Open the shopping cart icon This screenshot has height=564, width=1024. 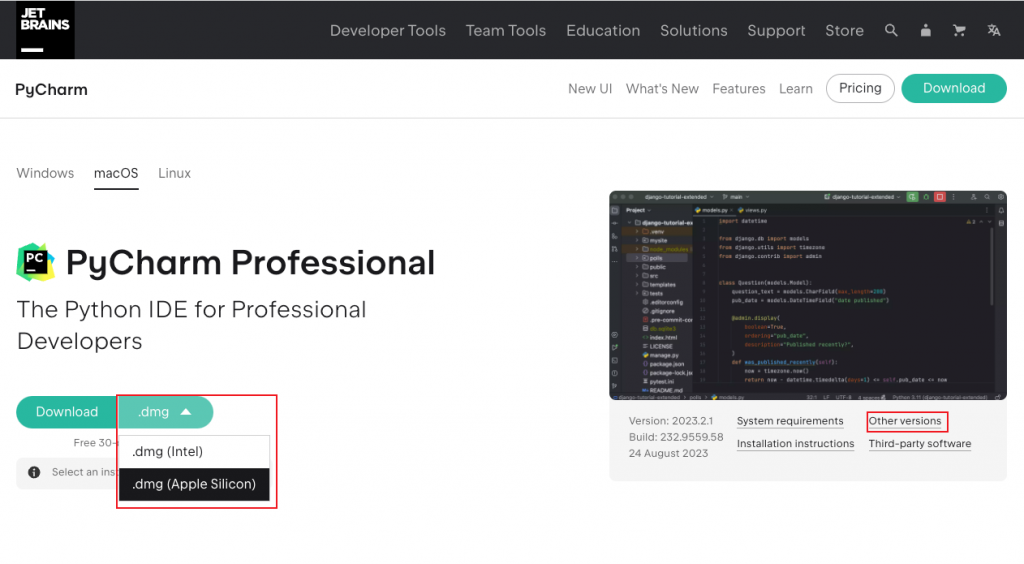point(959,31)
